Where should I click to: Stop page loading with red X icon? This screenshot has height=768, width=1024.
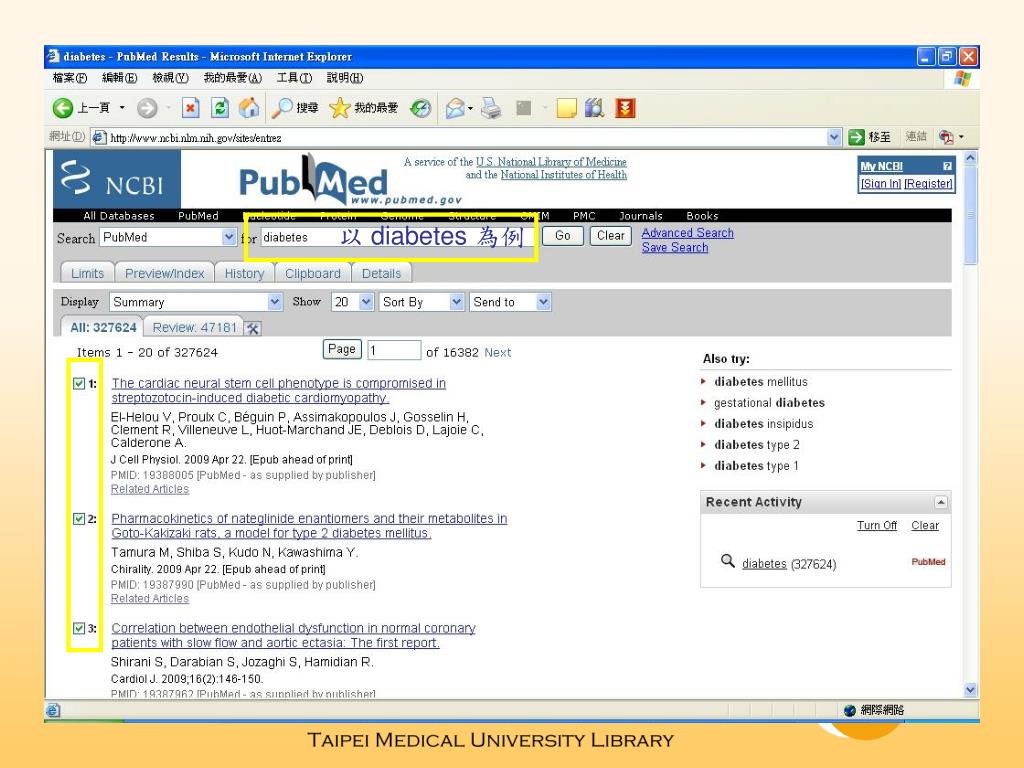coord(190,108)
